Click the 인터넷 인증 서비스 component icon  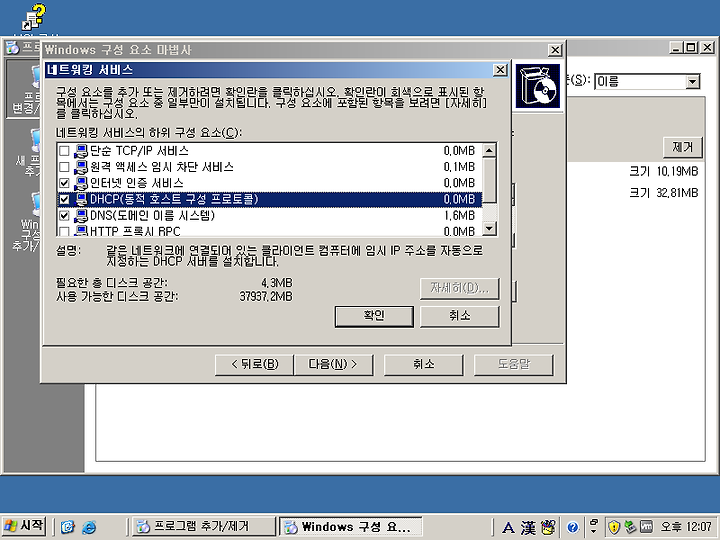81,183
